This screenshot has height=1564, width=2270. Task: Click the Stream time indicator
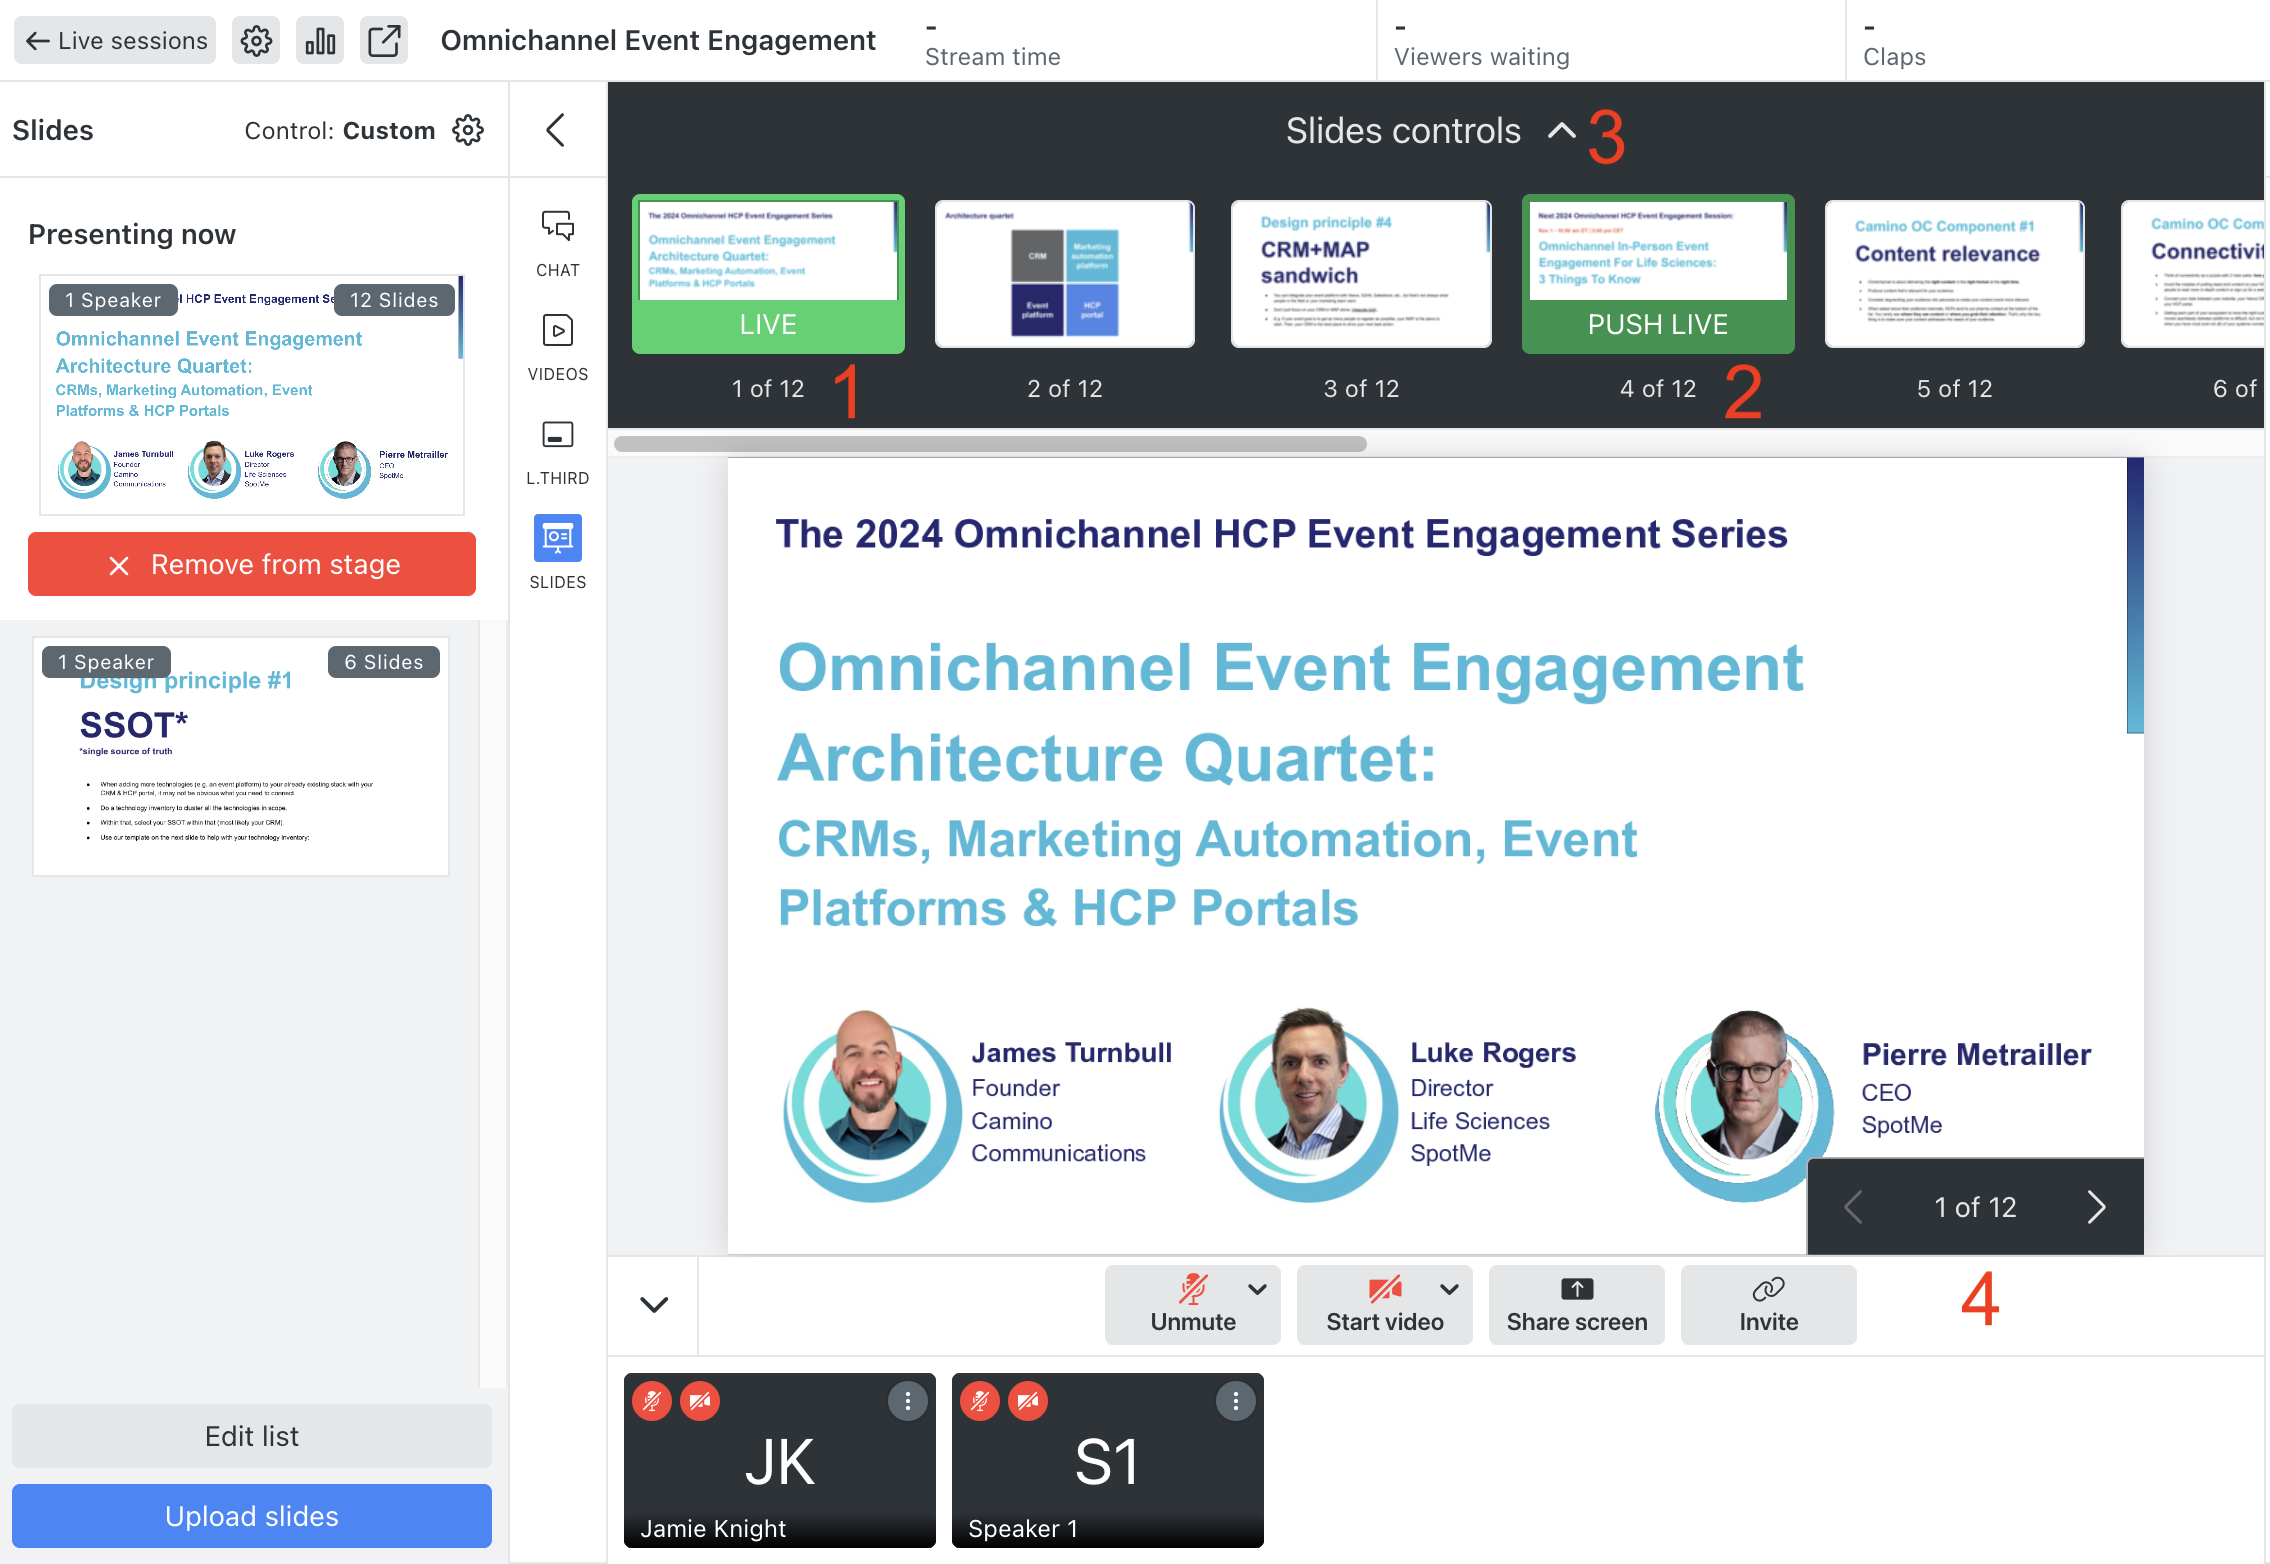[993, 42]
